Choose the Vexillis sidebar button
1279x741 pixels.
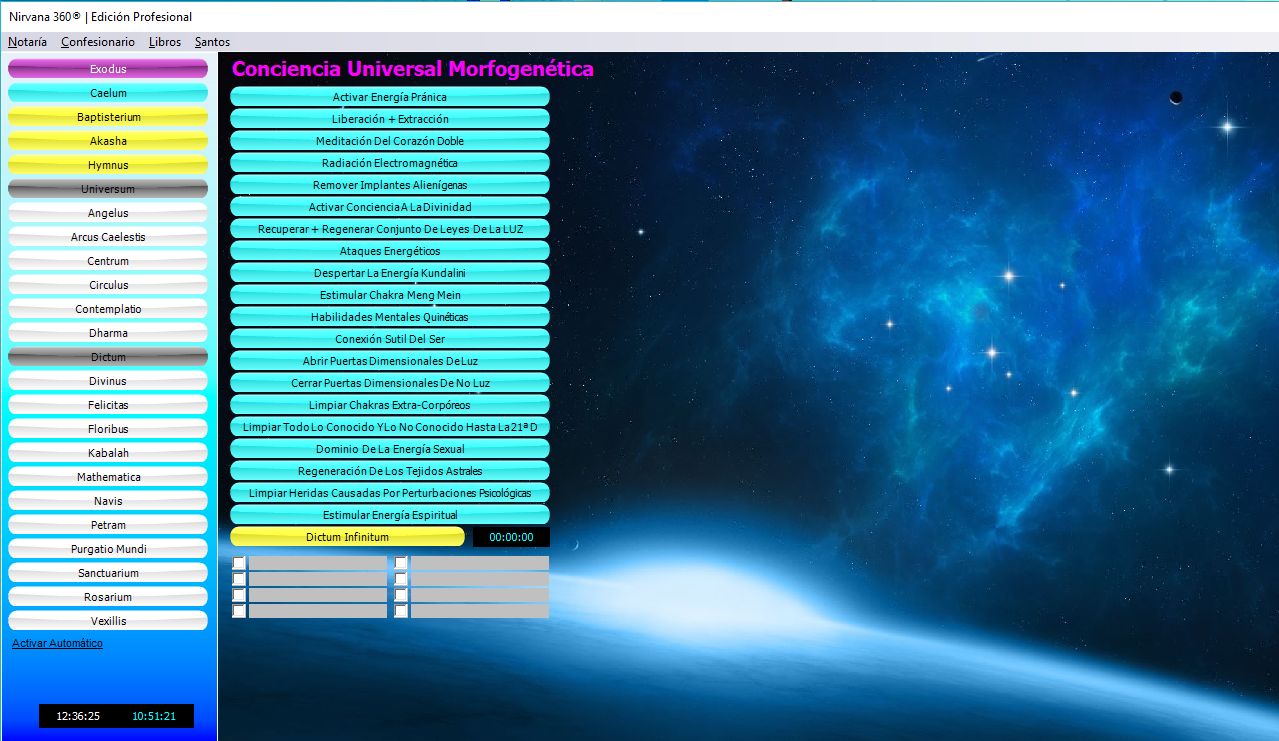[x=108, y=621]
